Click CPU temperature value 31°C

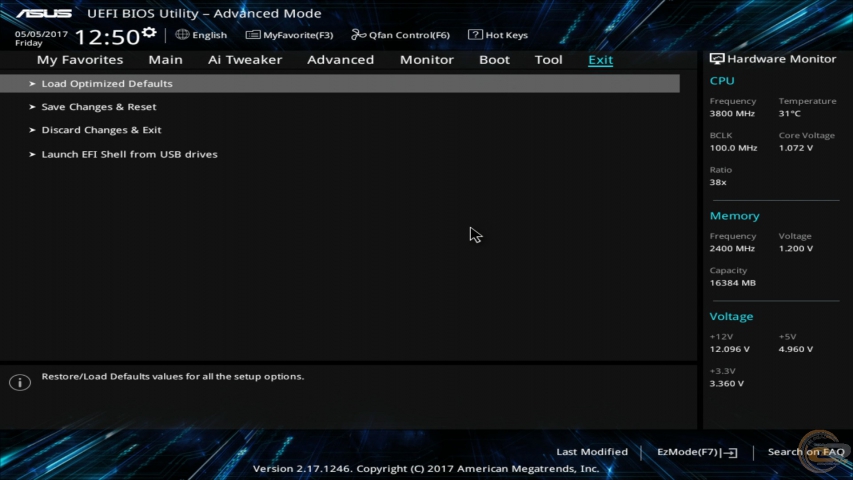coord(789,114)
